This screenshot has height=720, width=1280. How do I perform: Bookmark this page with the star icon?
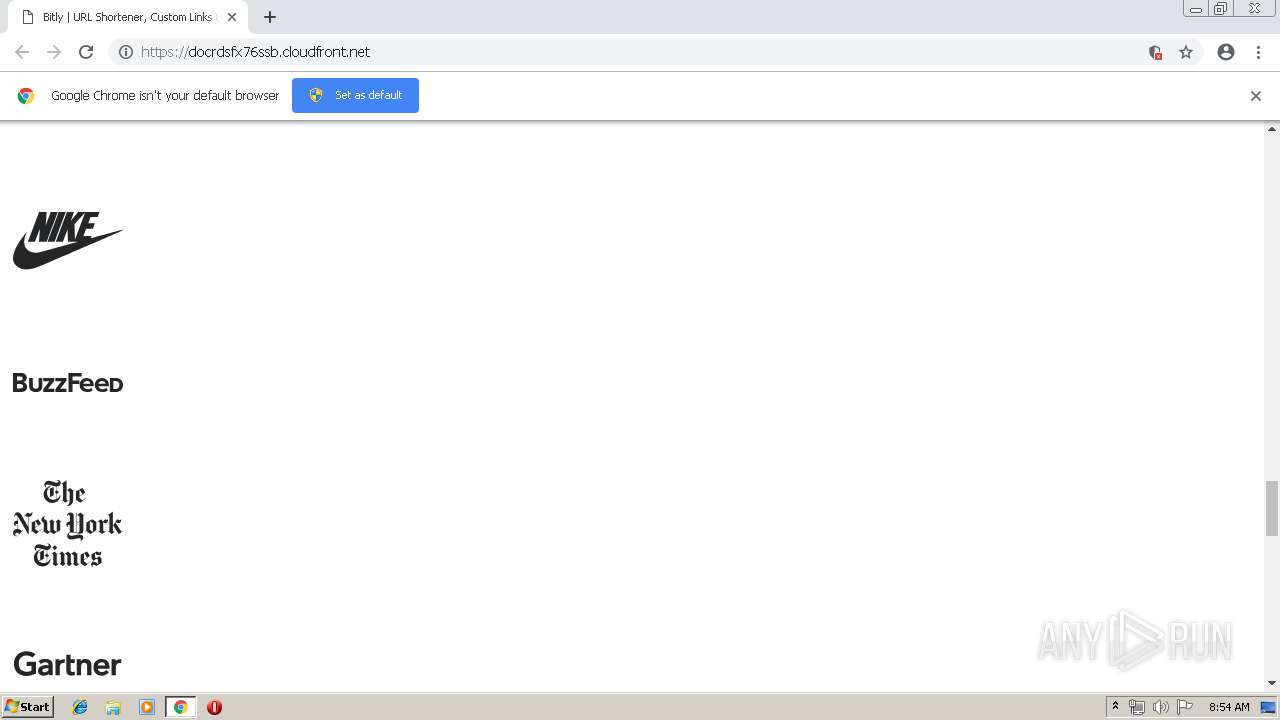1186,52
